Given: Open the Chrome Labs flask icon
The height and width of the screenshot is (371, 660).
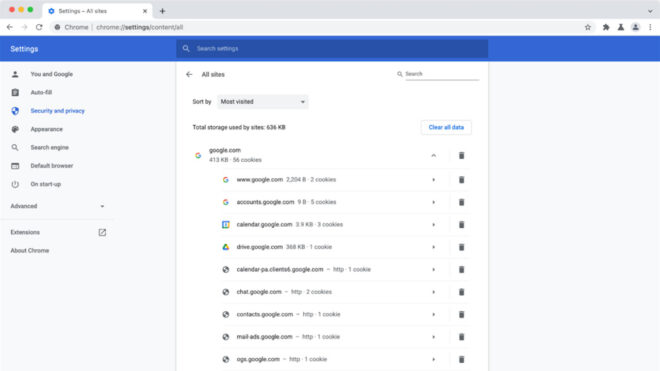Looking at the screenshot, I should pyautogui.click(x=621, y=27).
